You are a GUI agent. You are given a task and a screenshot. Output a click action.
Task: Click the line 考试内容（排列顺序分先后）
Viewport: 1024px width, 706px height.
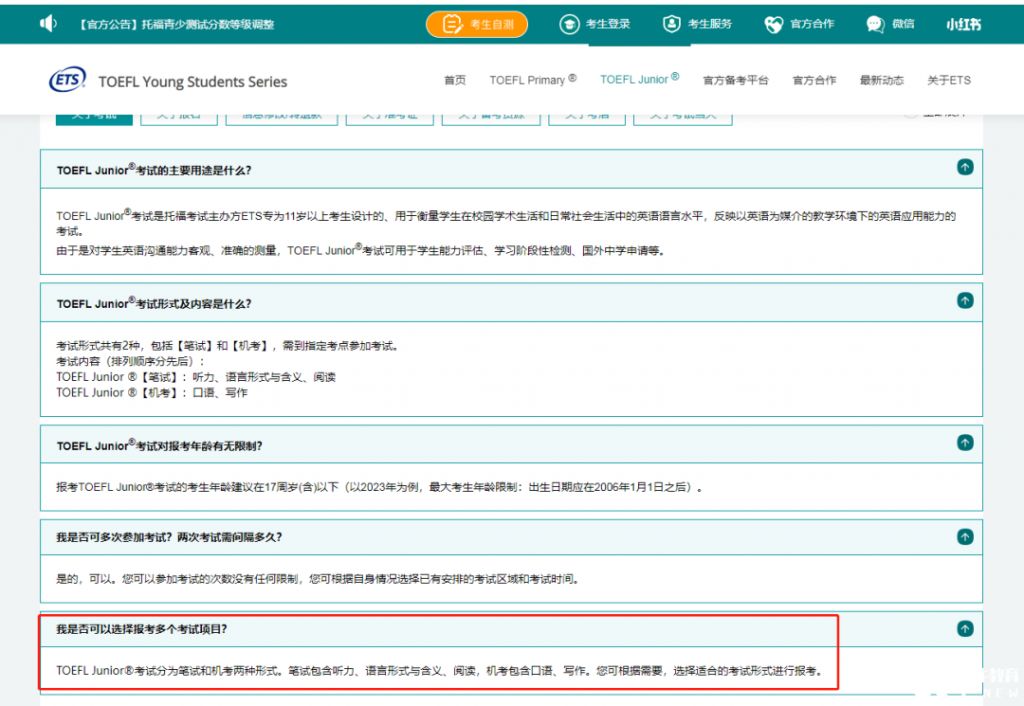[x=131, y=362]
